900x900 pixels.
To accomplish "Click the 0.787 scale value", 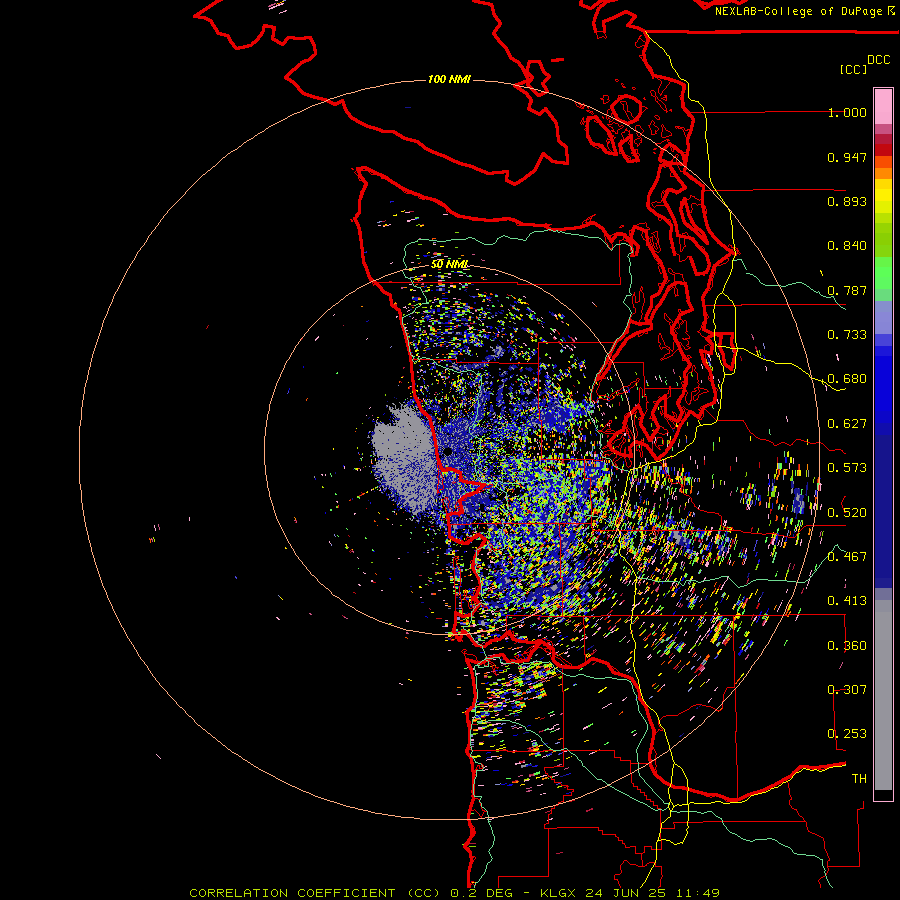I will coord(847,290).
